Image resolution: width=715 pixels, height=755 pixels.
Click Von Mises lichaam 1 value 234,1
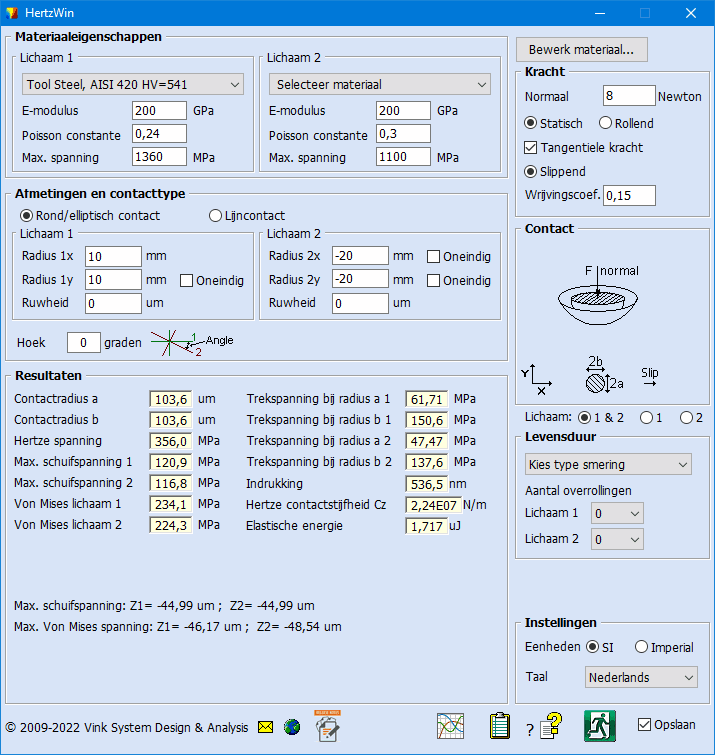(x=171, y=504)
